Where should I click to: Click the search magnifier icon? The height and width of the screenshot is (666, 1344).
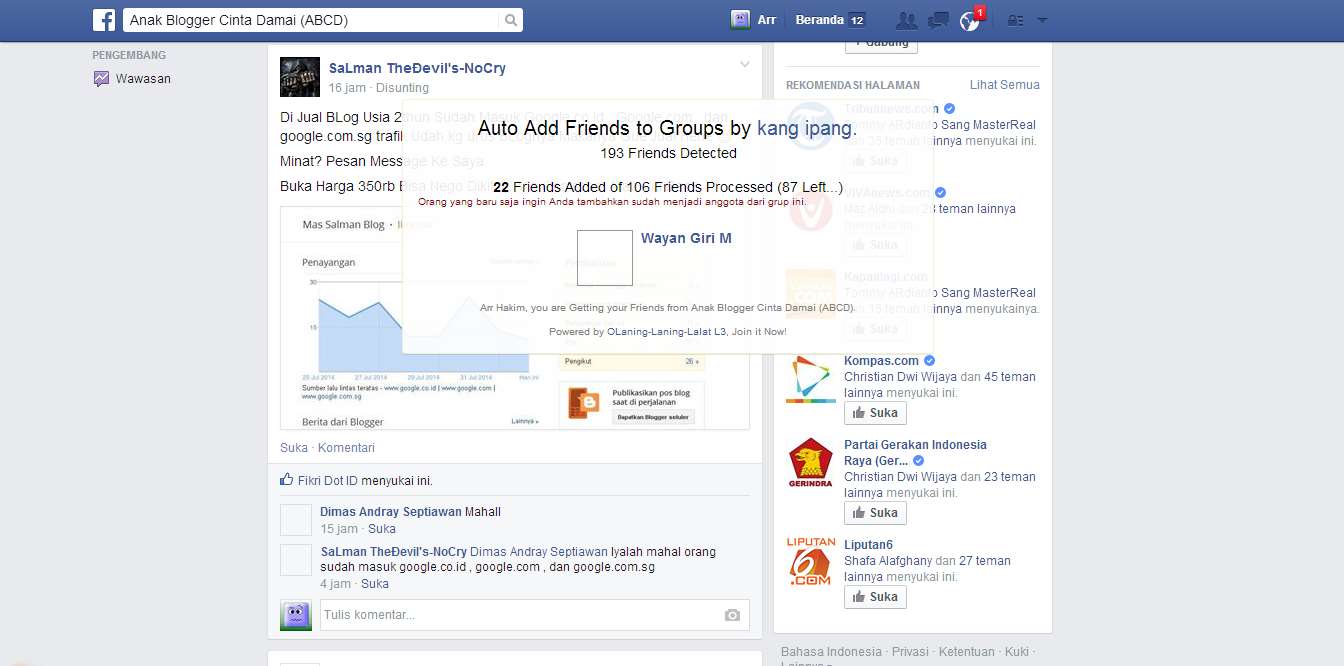pyautogui.click(x=509, y=19)
